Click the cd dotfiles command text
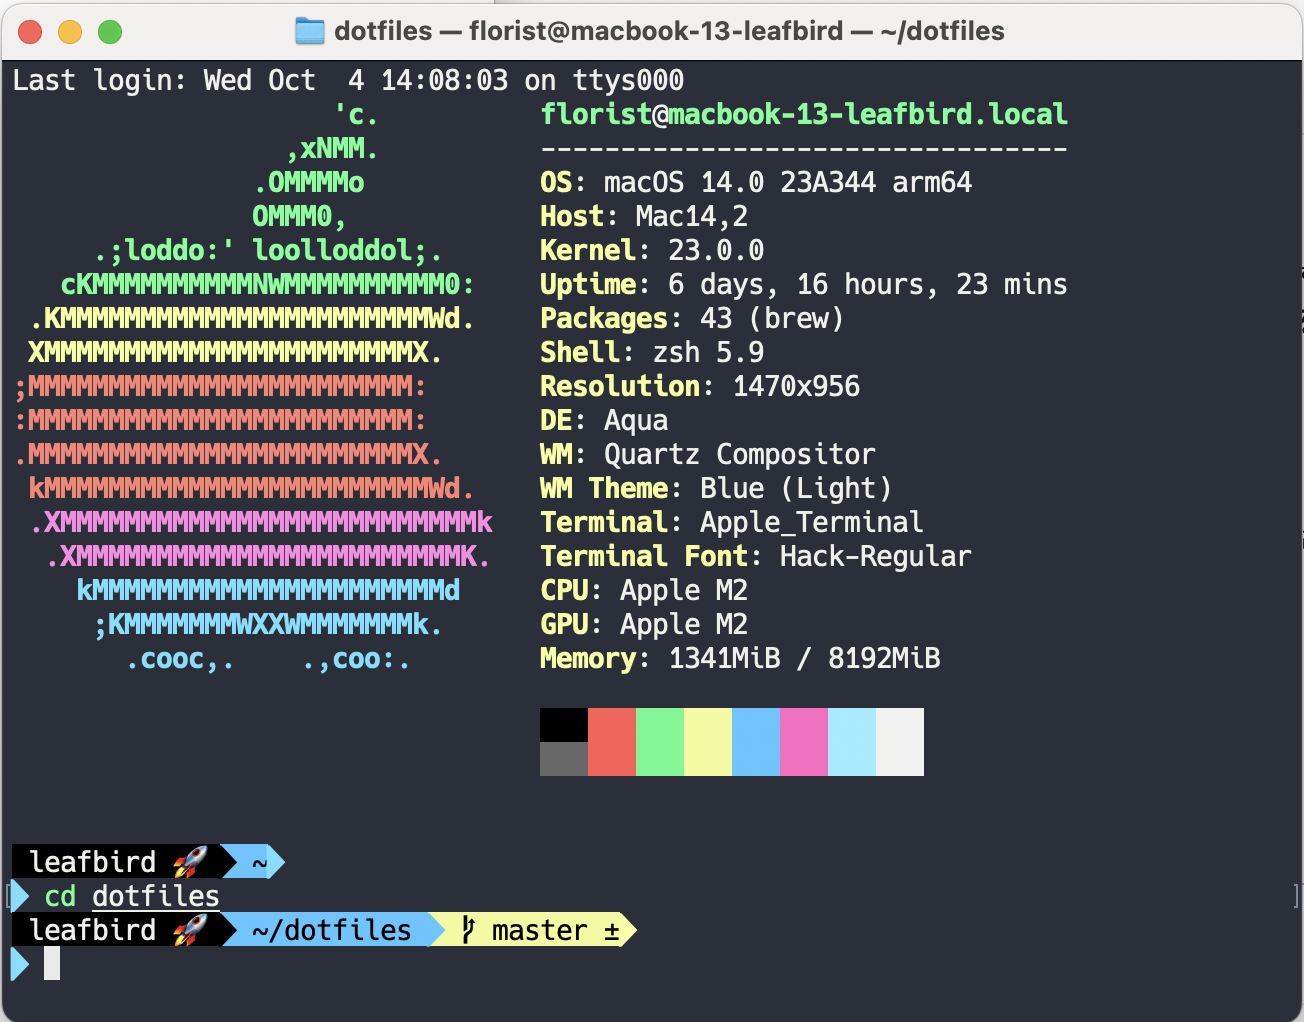This screenshot has height=1022, width=1304. [x=130, y=896]
